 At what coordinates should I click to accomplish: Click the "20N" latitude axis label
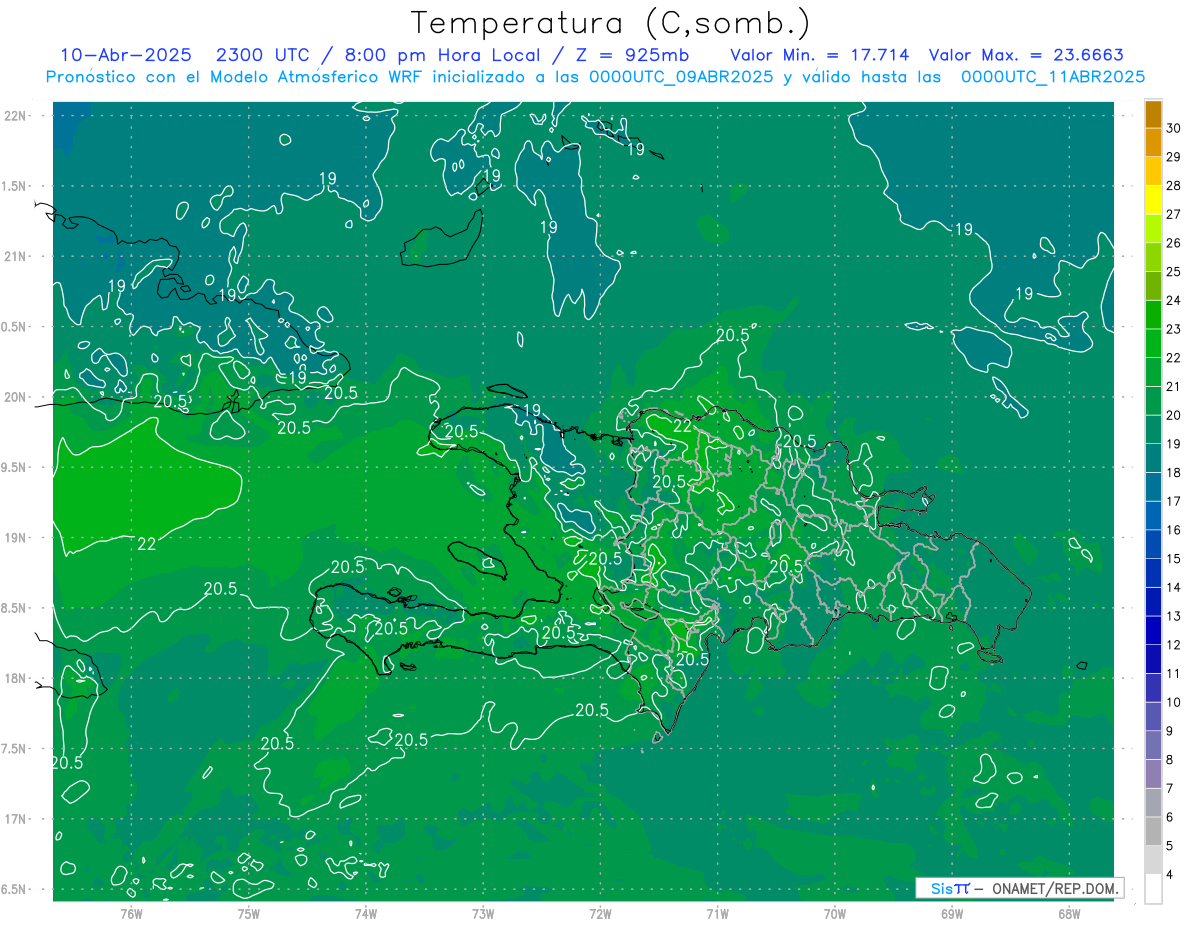pos(15,397)
